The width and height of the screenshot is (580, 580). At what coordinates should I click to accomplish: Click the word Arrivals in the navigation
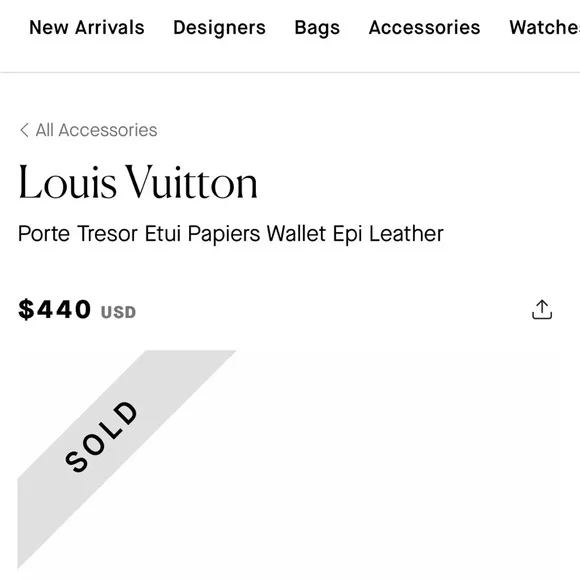(x=109, y=27)
